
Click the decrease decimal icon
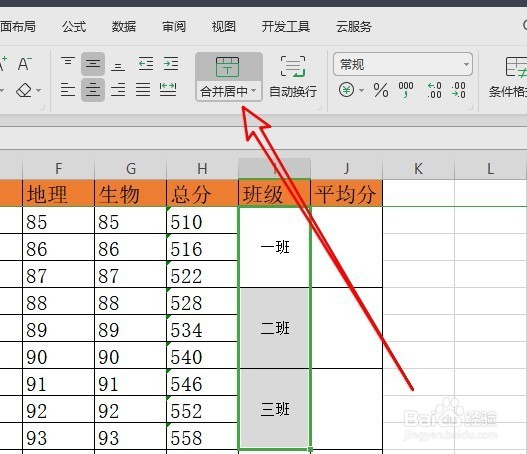click(x=459, y=90)
